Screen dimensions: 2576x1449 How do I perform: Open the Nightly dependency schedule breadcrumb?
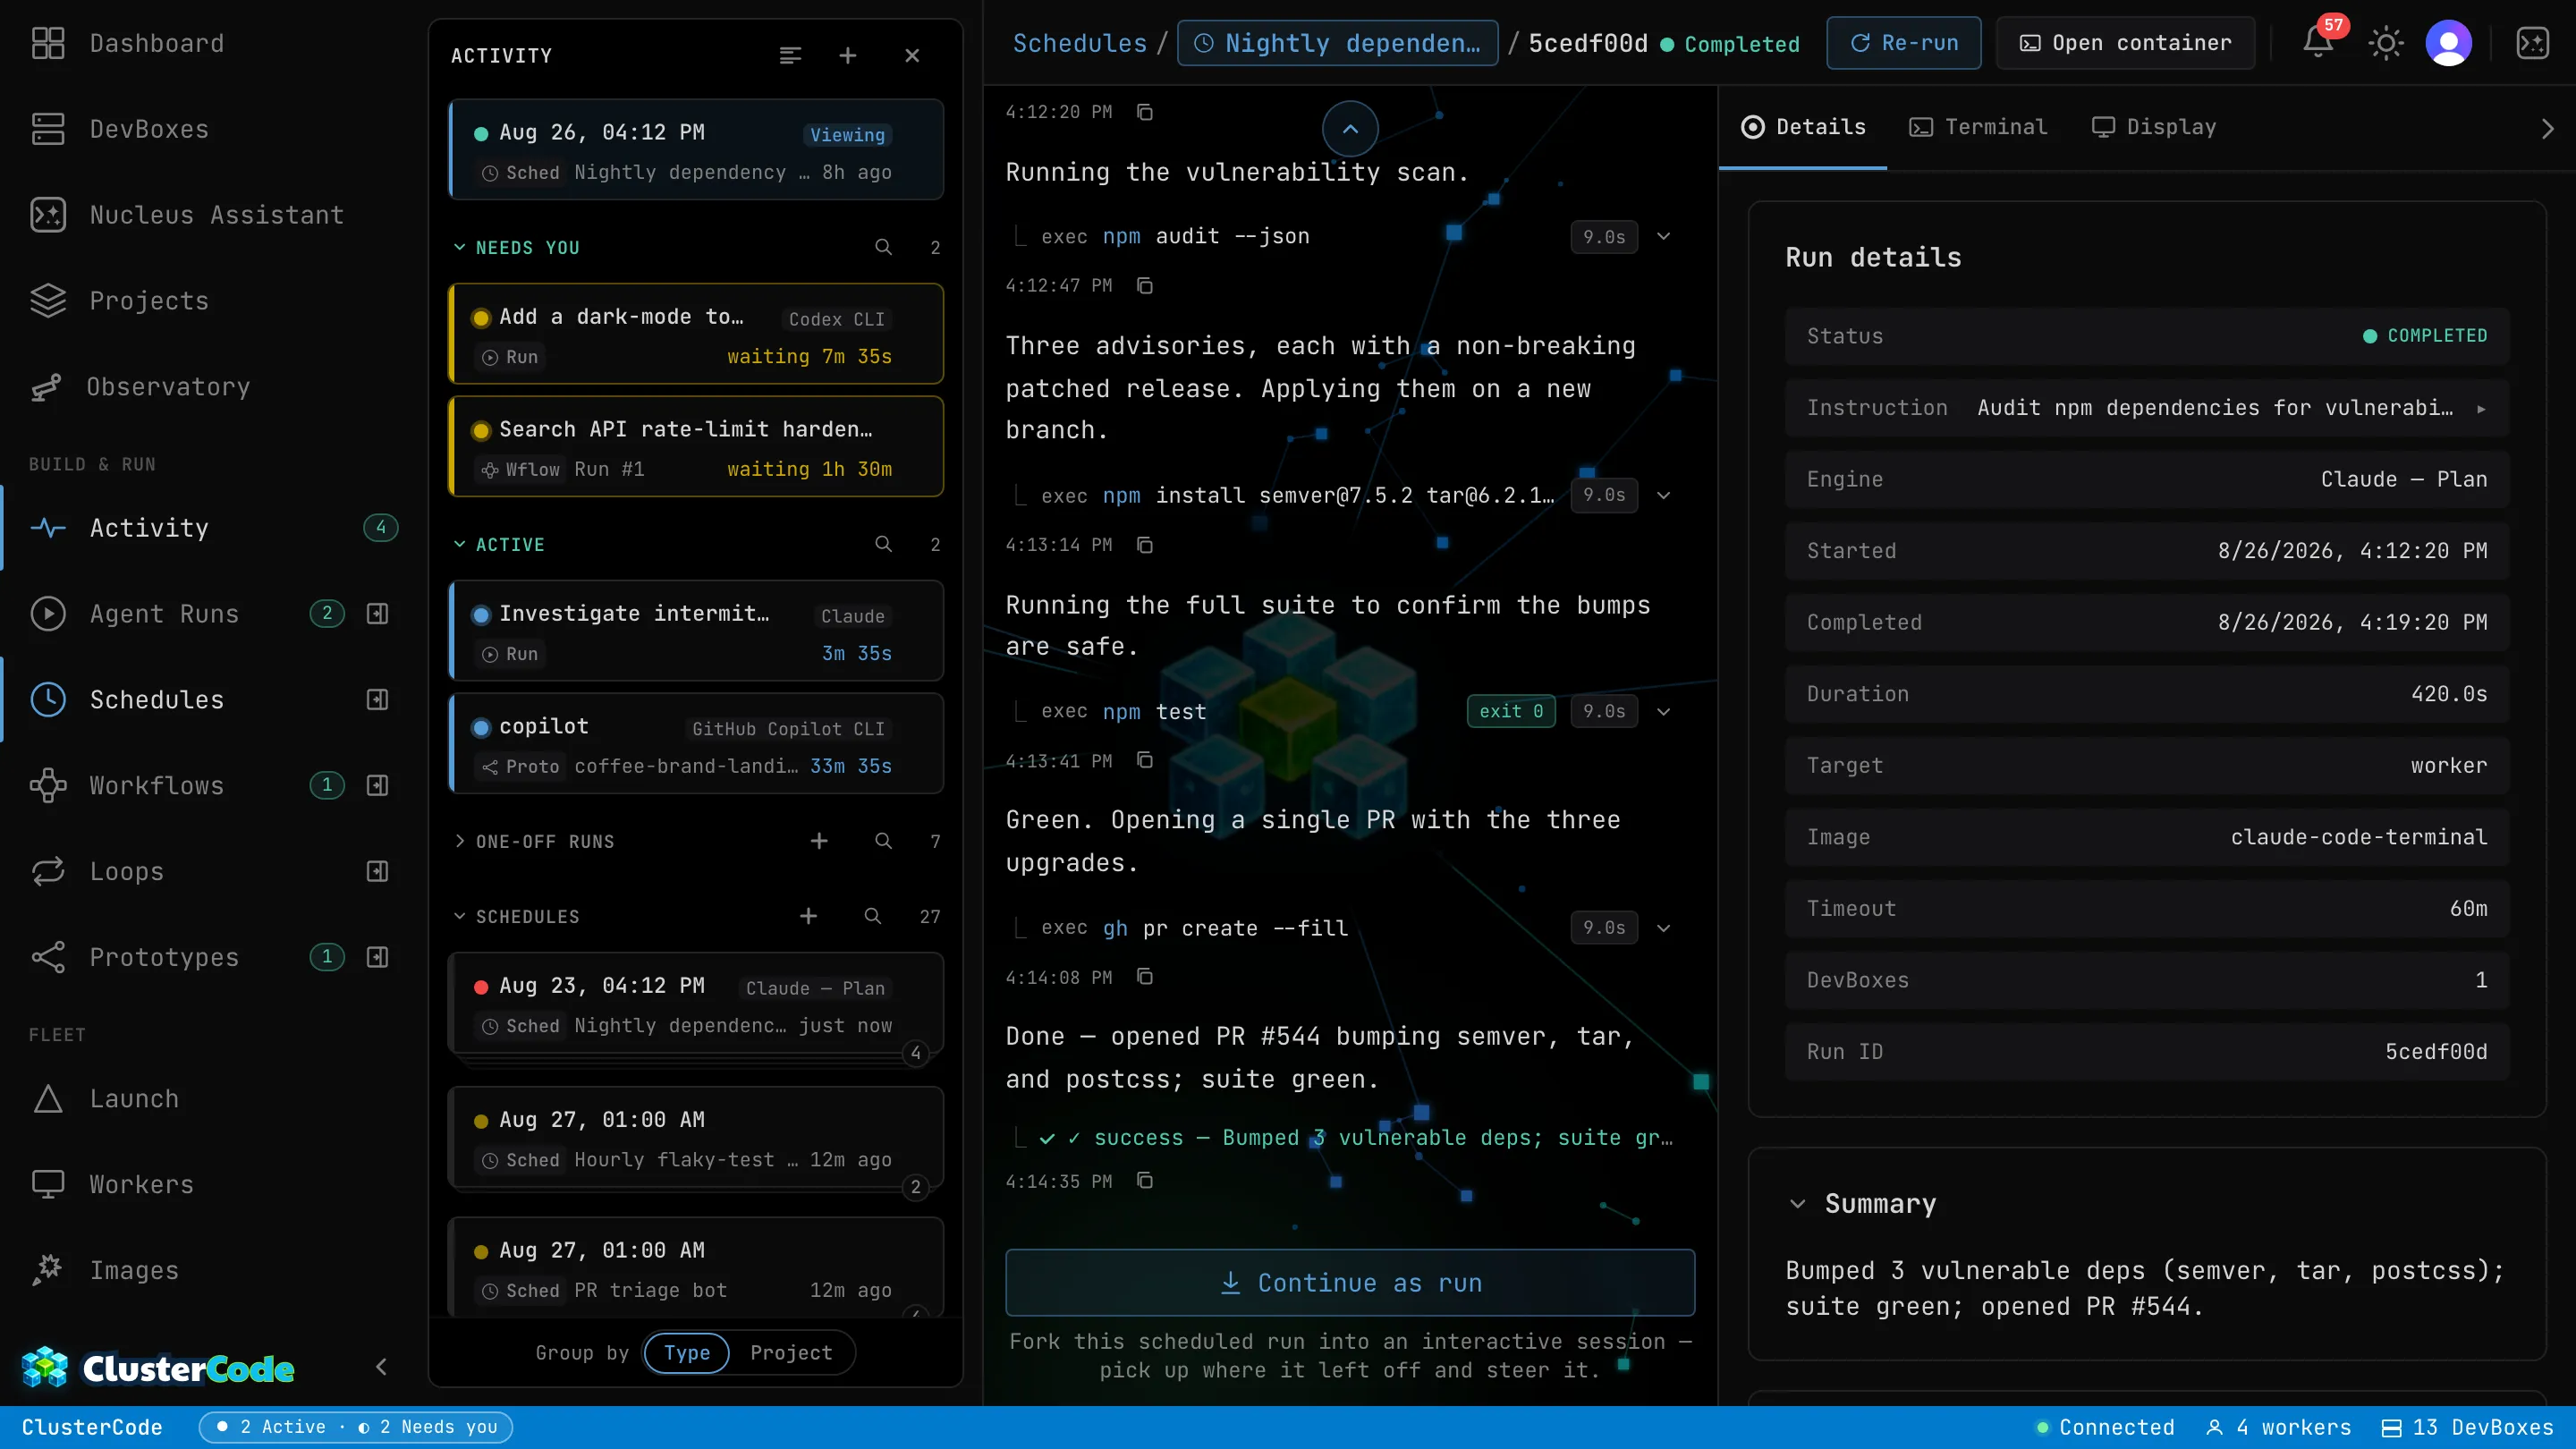[1337, 43]
